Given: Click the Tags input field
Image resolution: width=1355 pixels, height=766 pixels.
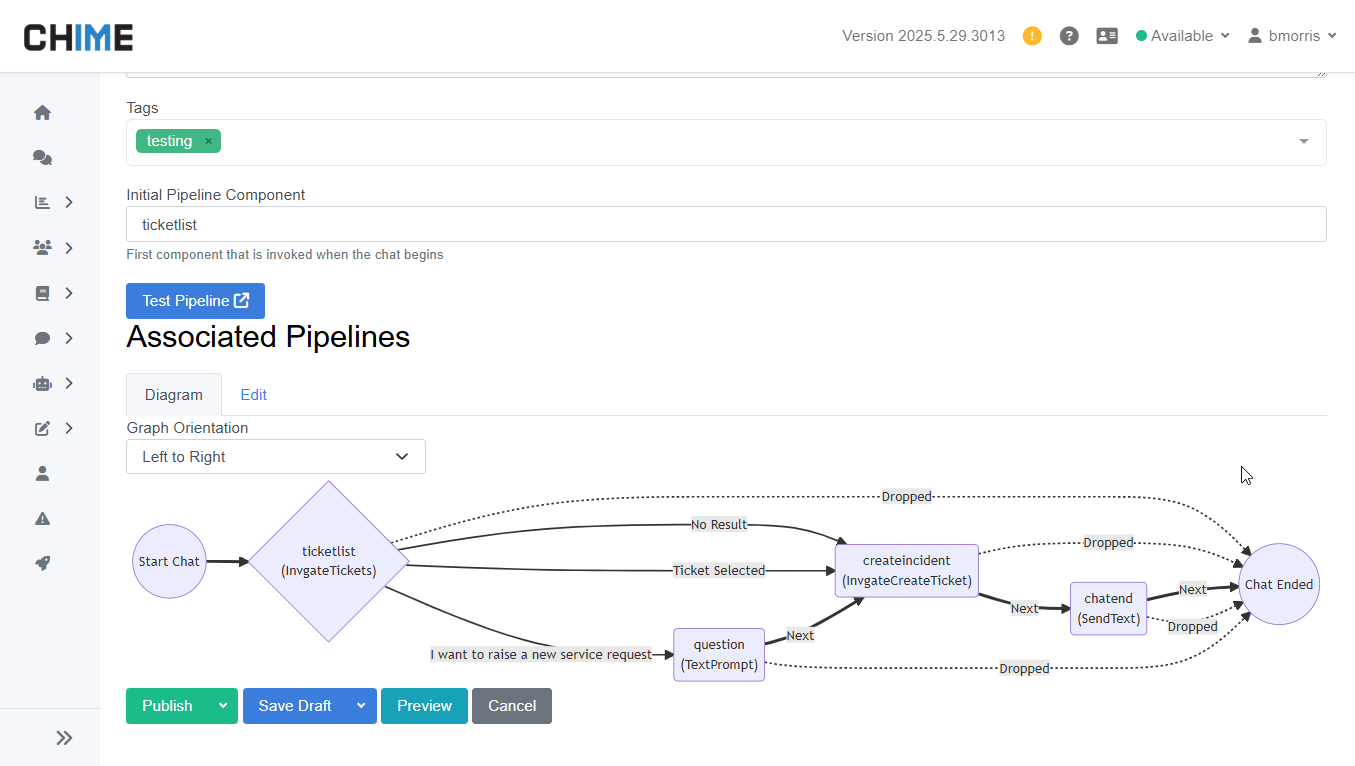Looking at the screenshot, I should pyautogui.click(x=726, y=142).
